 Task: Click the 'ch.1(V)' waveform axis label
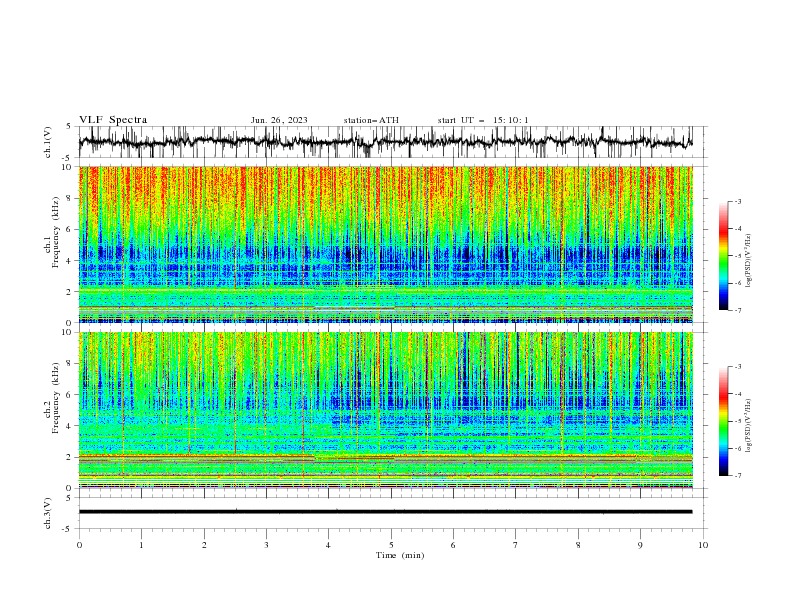tap(48, 142)
